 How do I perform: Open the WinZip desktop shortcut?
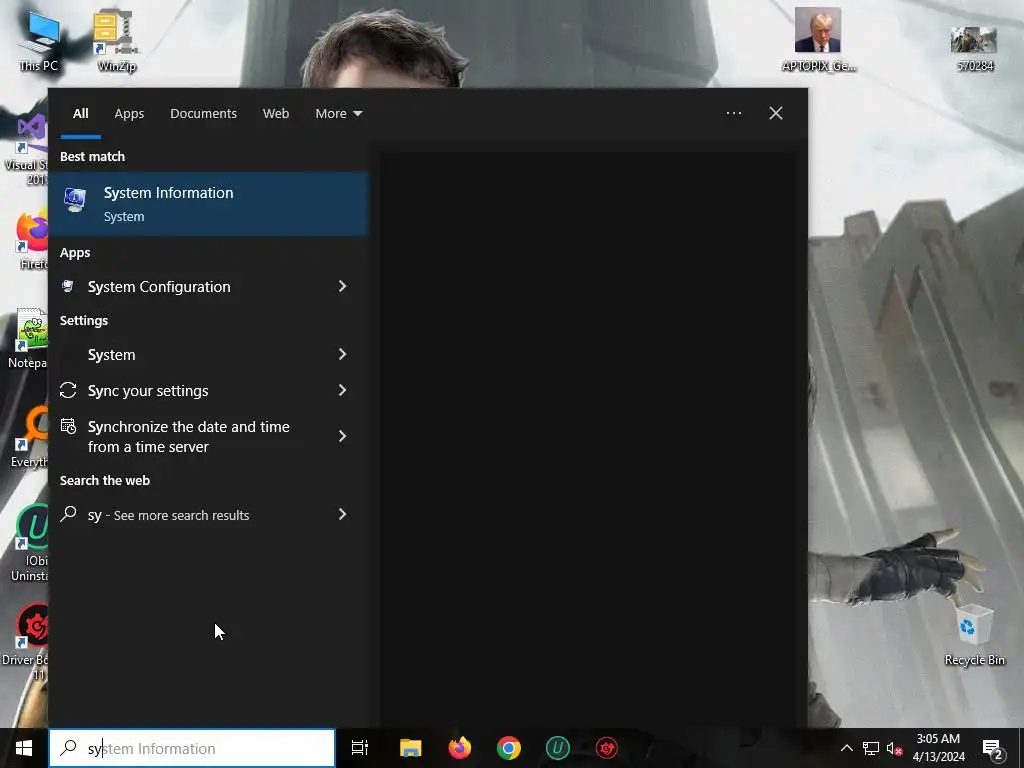click(116, 40)
